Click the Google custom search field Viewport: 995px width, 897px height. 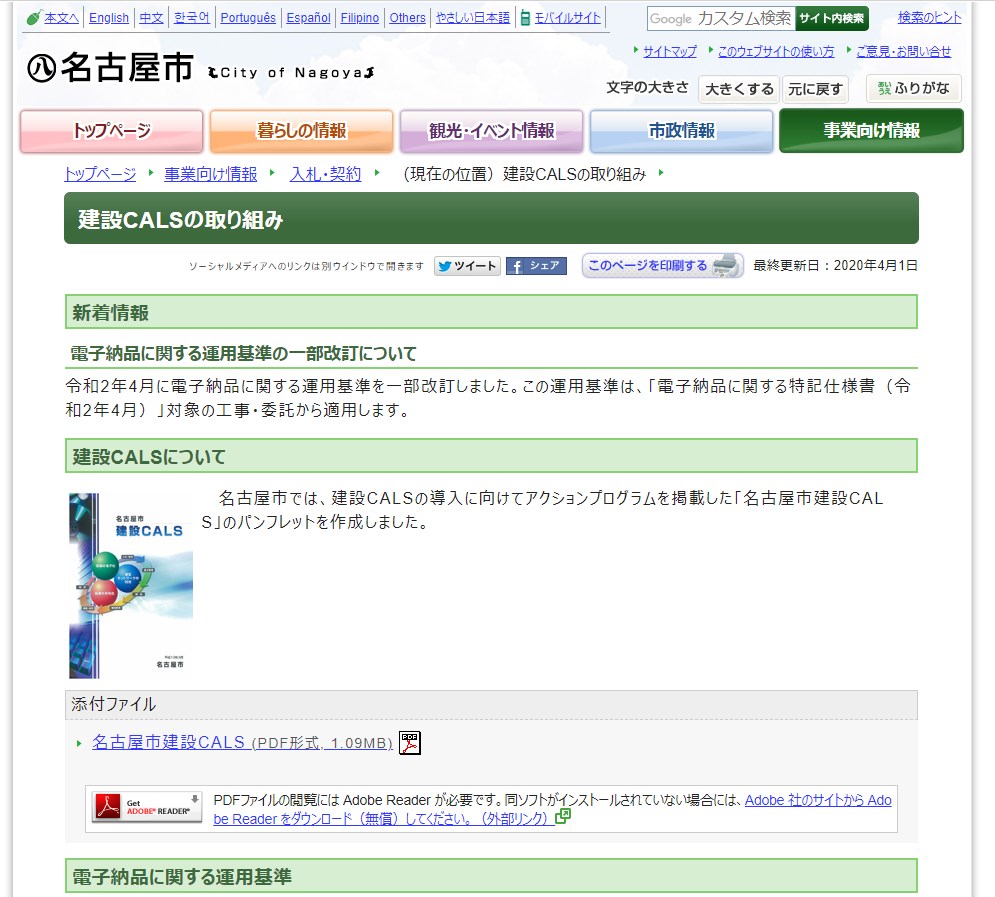pyautogui.click(x=721, y=19)
